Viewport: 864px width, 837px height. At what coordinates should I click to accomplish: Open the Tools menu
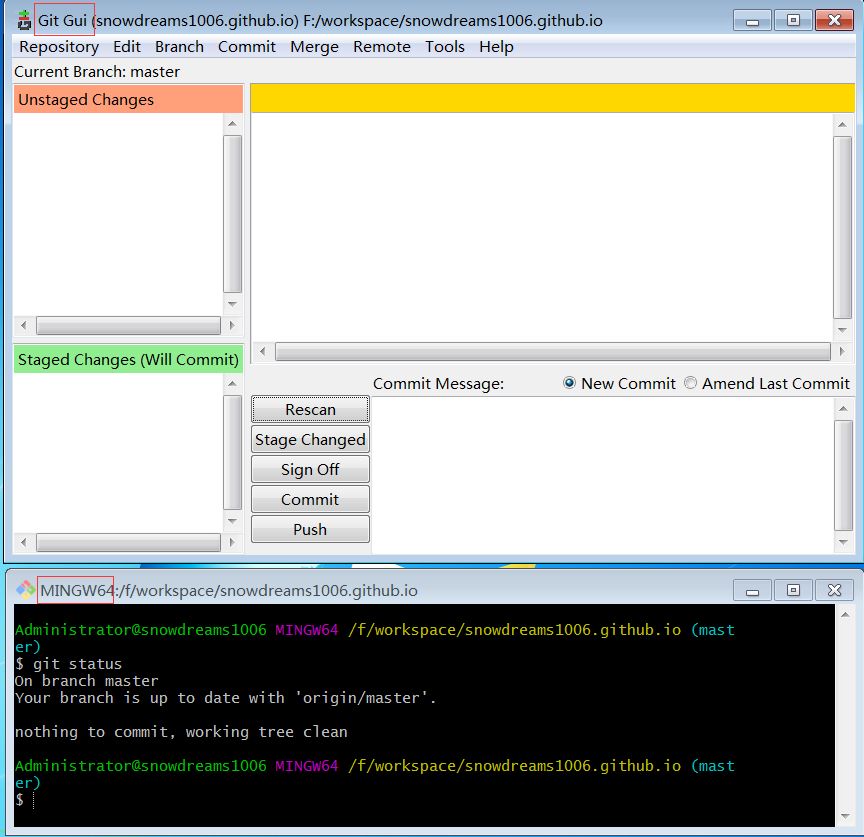[x=444, y=47]
